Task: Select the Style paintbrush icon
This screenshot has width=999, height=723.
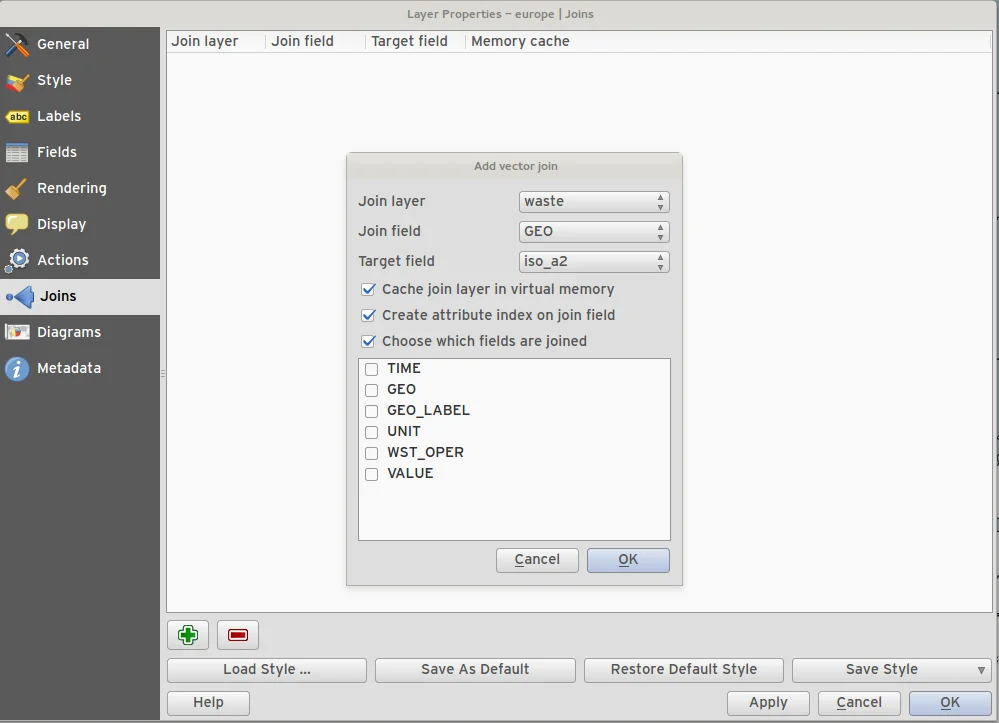Action: (x=17, y=81)
